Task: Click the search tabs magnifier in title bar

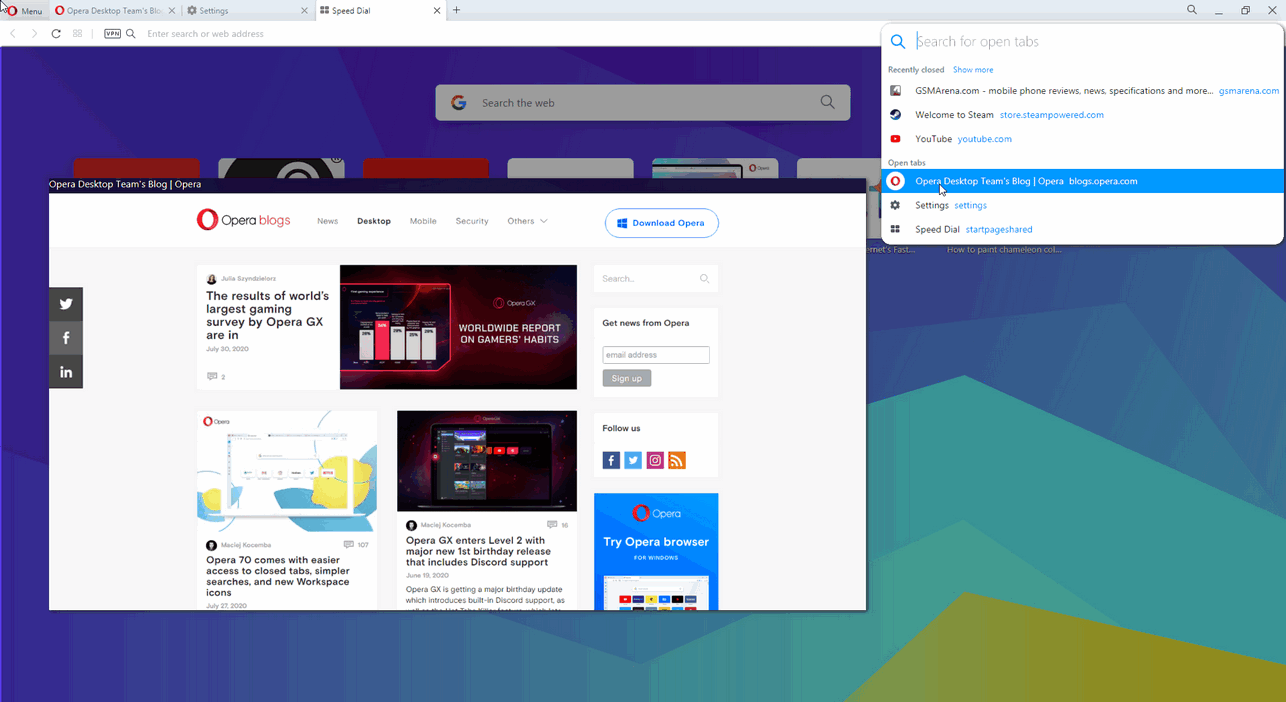Action: pyautogui.click(x=1192, y=10)
